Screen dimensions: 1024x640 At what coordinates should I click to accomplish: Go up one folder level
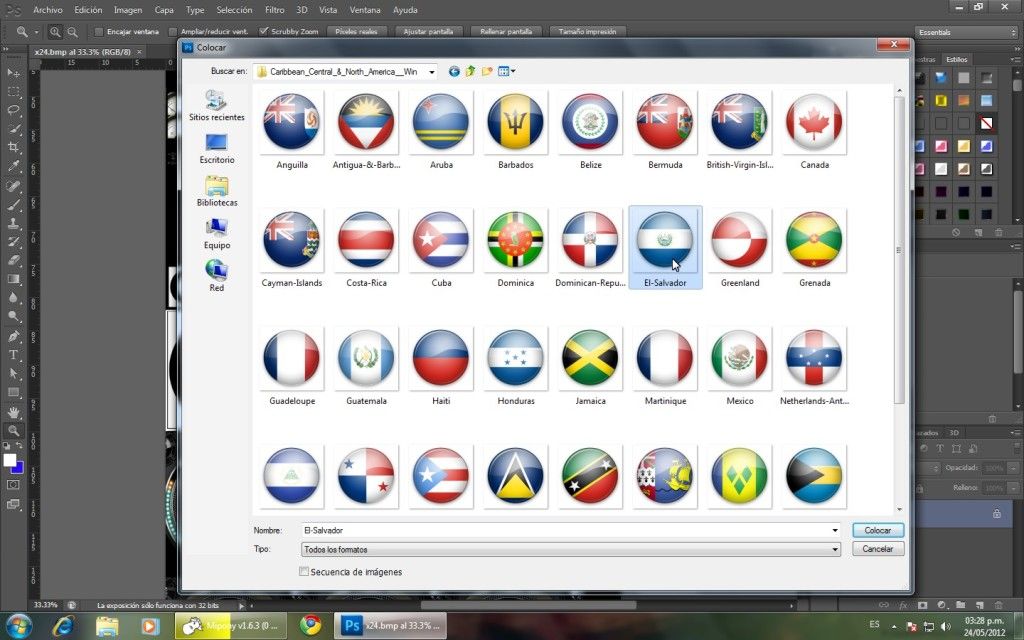[x=470, y=71]
